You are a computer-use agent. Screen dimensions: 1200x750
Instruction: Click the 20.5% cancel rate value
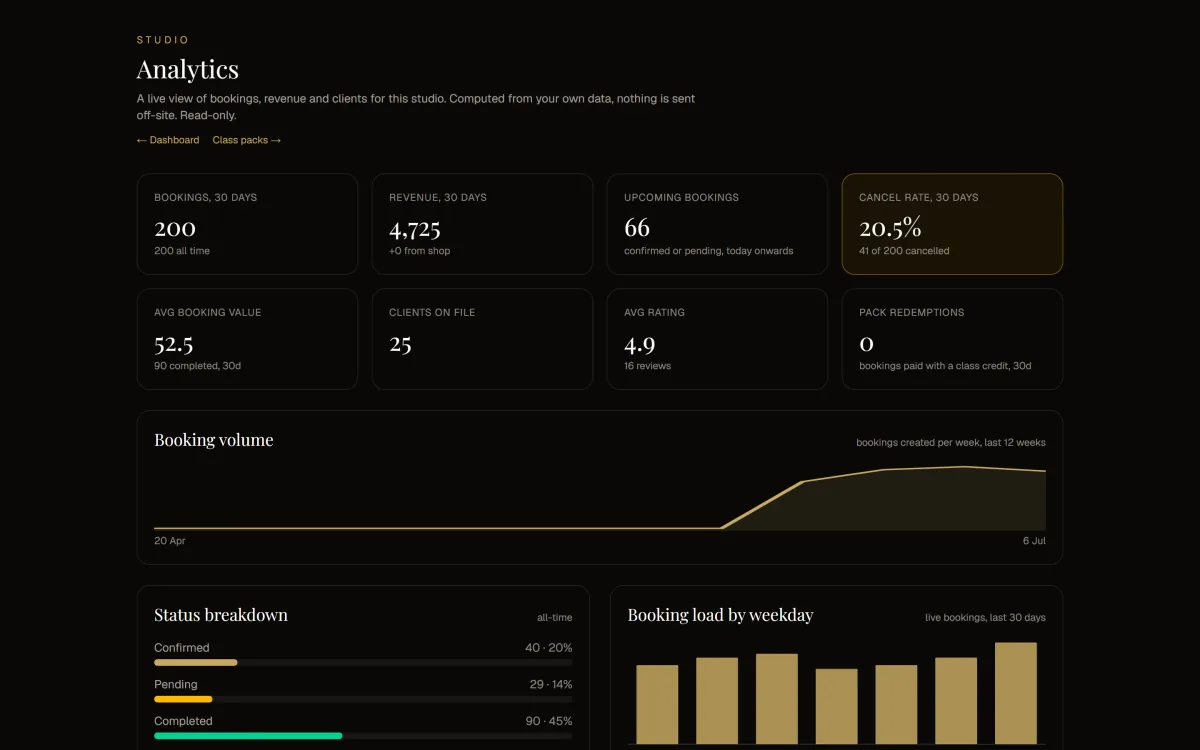(x=890, y=228)
